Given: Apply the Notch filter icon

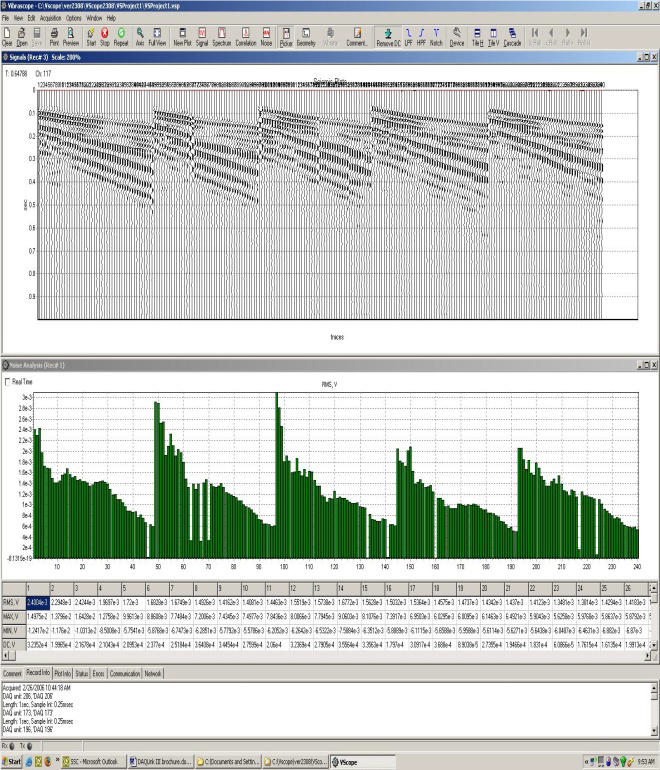Looking at the screenshot, I should pos(437,37).
